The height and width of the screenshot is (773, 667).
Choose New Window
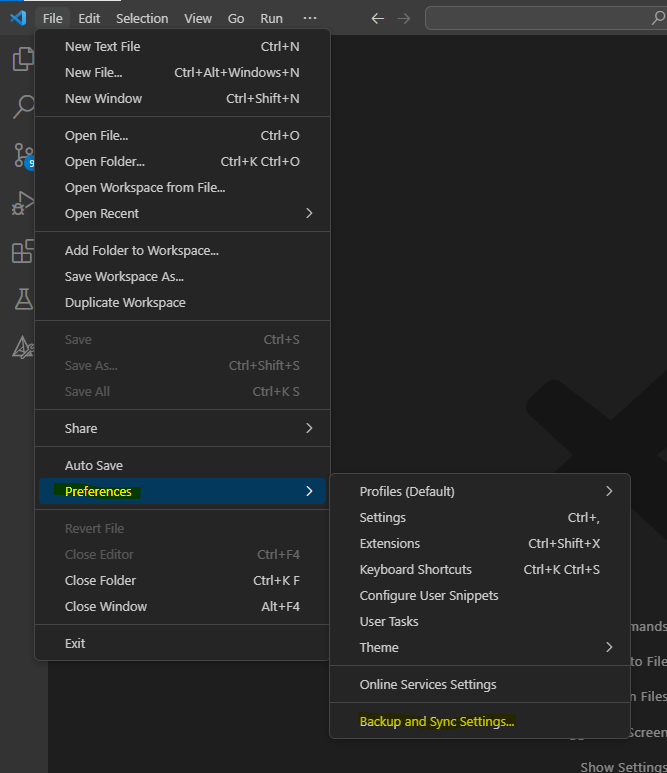182,99
